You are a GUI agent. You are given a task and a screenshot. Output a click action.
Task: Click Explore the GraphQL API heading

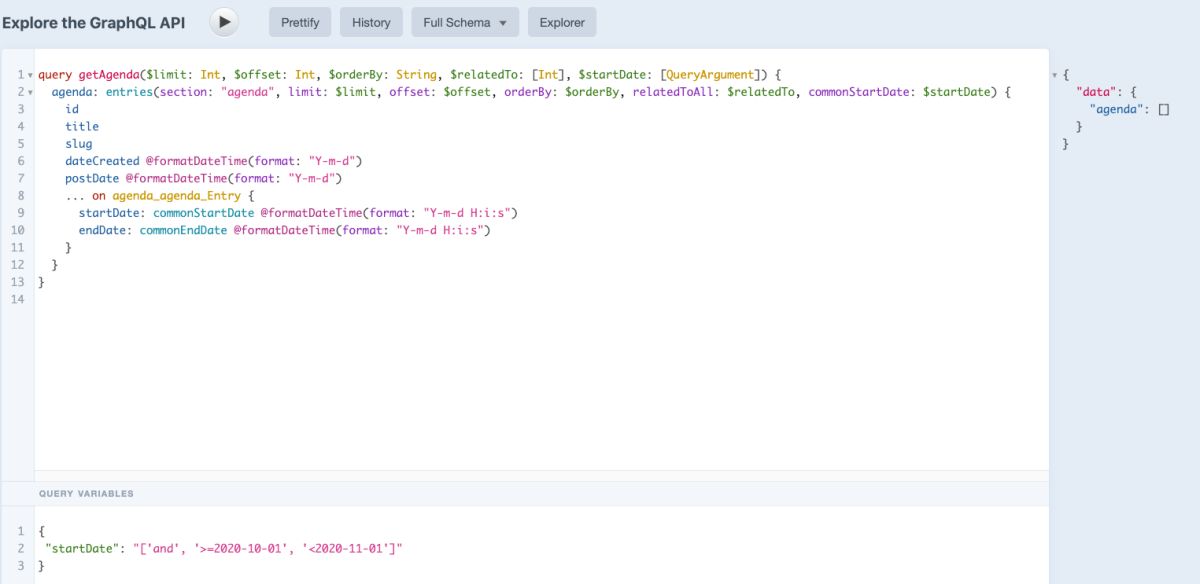pyautogui.click(x=94, y=22)
